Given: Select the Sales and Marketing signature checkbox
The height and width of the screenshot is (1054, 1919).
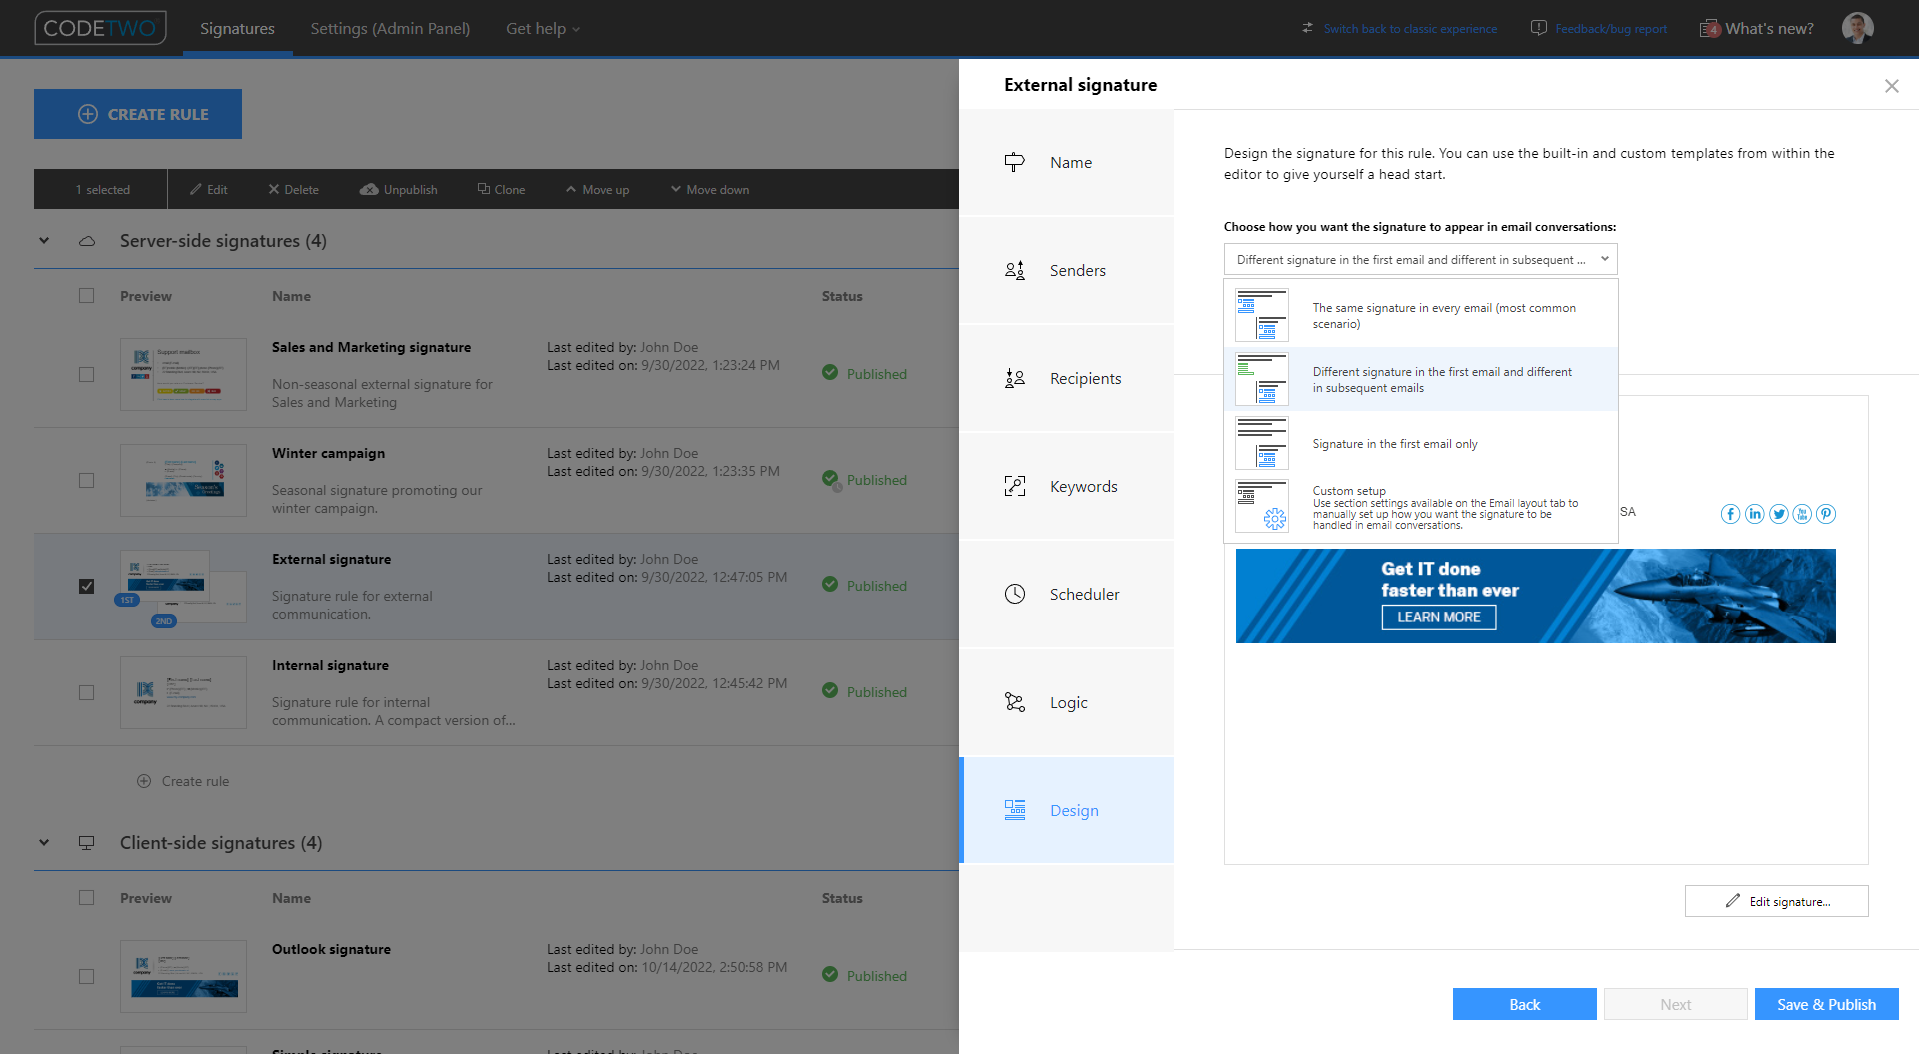Looking at the screenshot, I should click(86, 374).
